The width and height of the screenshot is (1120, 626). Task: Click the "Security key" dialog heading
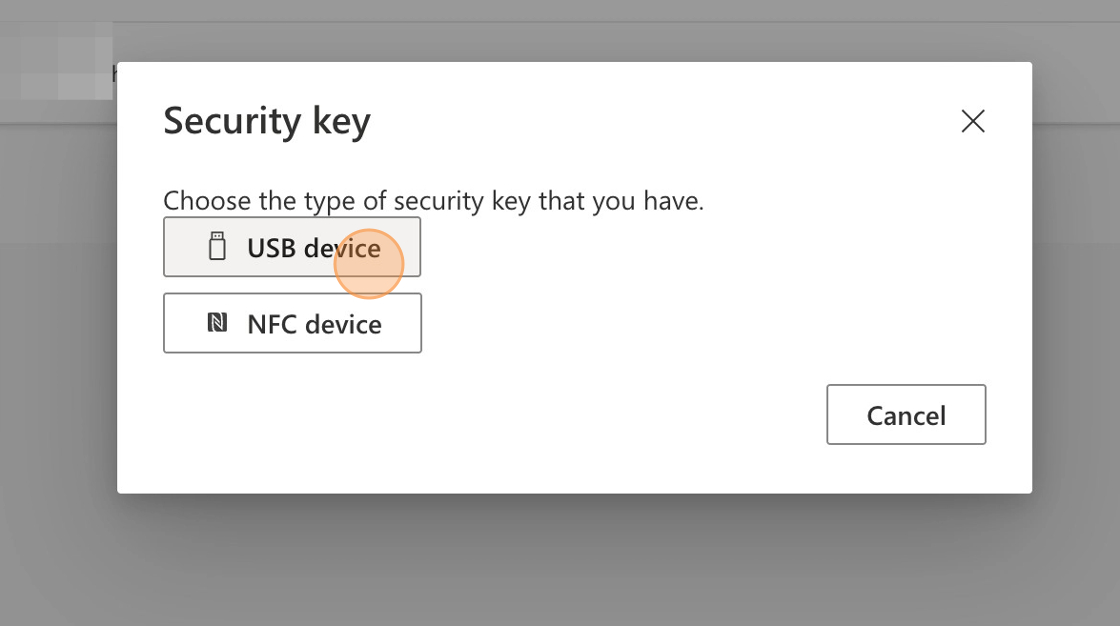267,121
